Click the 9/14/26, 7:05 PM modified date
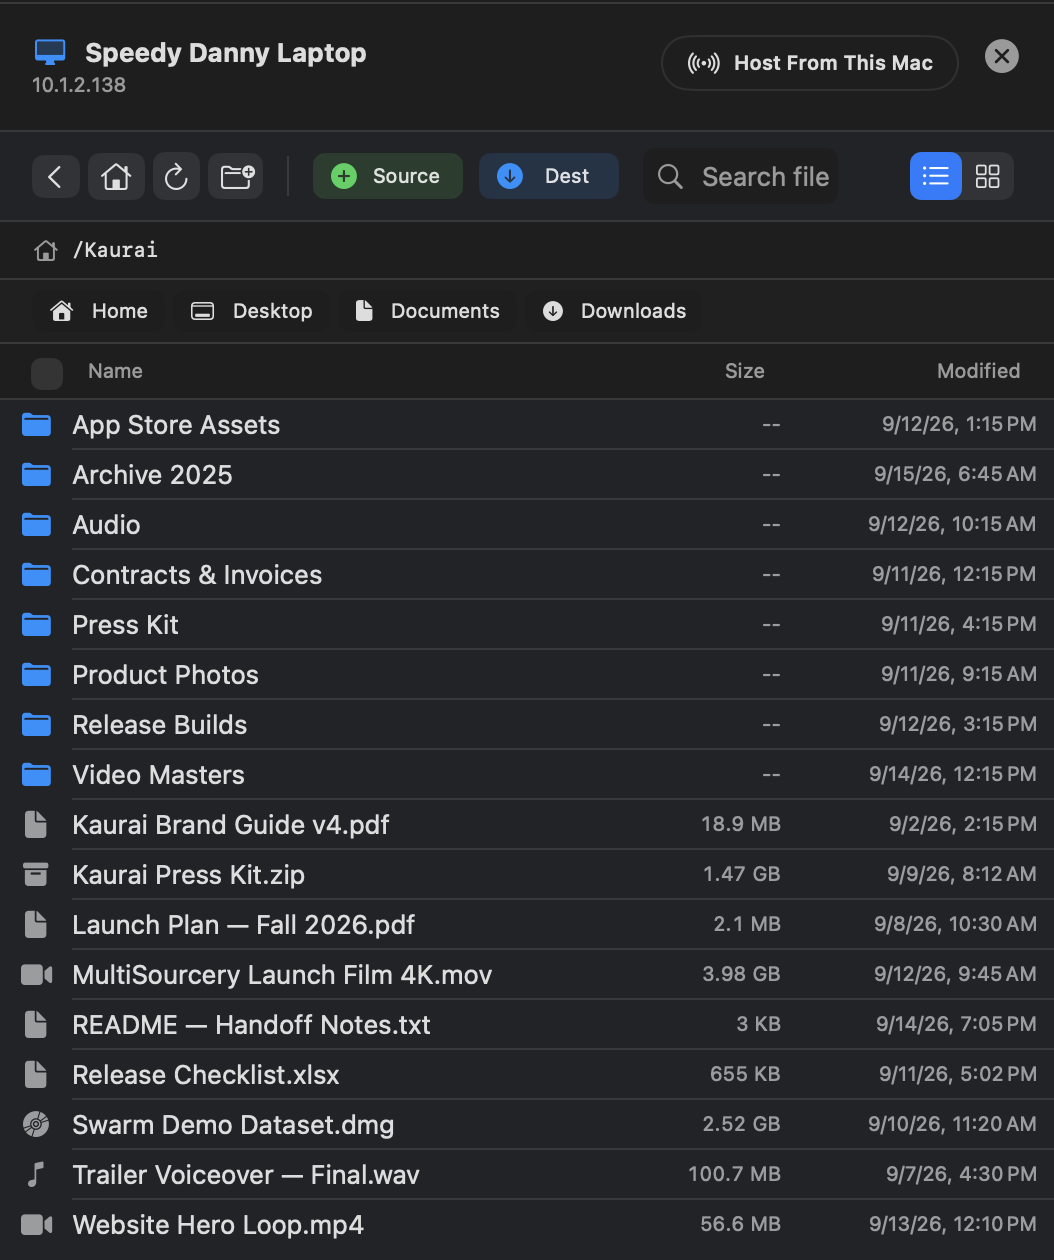Image resolution: width=1054 pixels, height=1260 pixels. coord(956,1024)
